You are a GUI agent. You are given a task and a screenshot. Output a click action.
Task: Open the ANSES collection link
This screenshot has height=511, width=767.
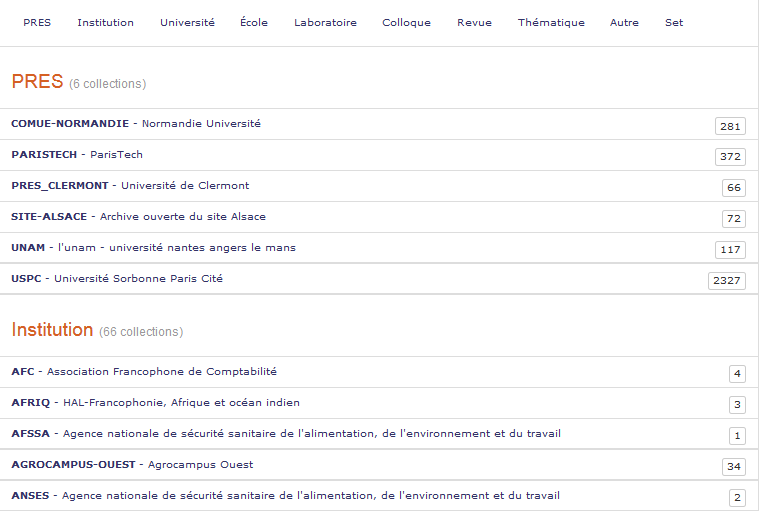click(x=286, y=495)
